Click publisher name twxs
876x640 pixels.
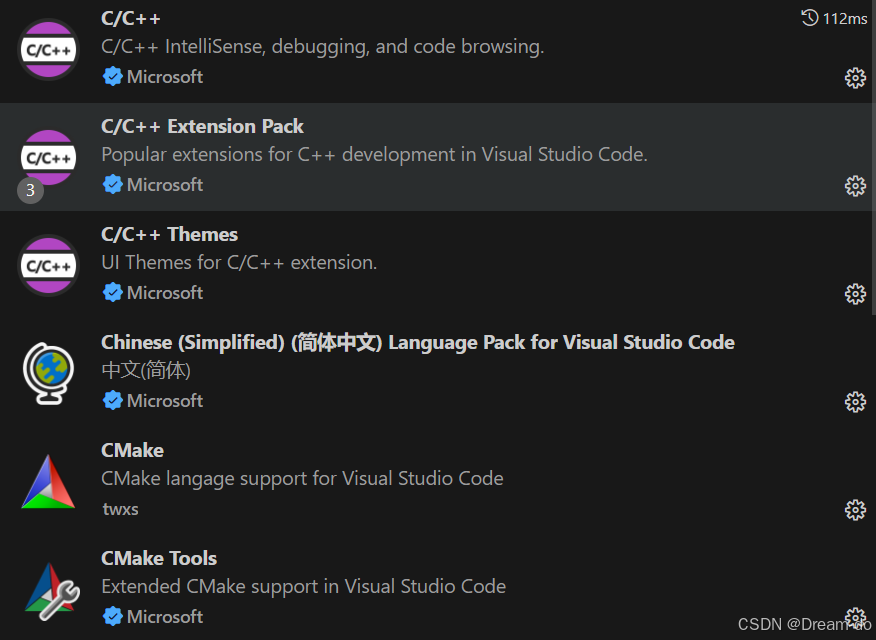click(x=120, y=509)
